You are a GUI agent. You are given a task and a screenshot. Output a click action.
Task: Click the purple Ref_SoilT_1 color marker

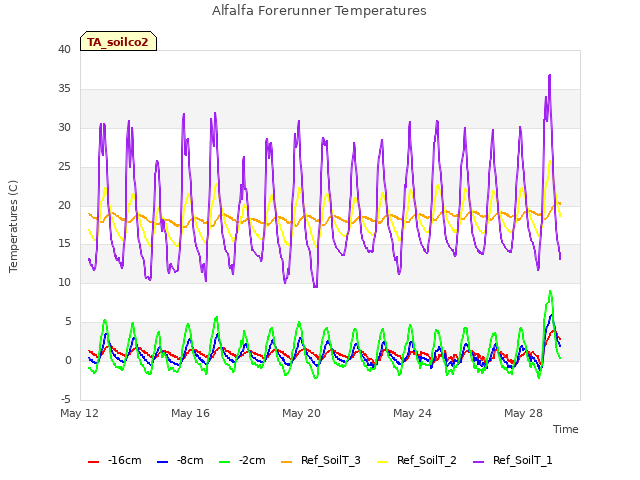[x=478, y=462]
